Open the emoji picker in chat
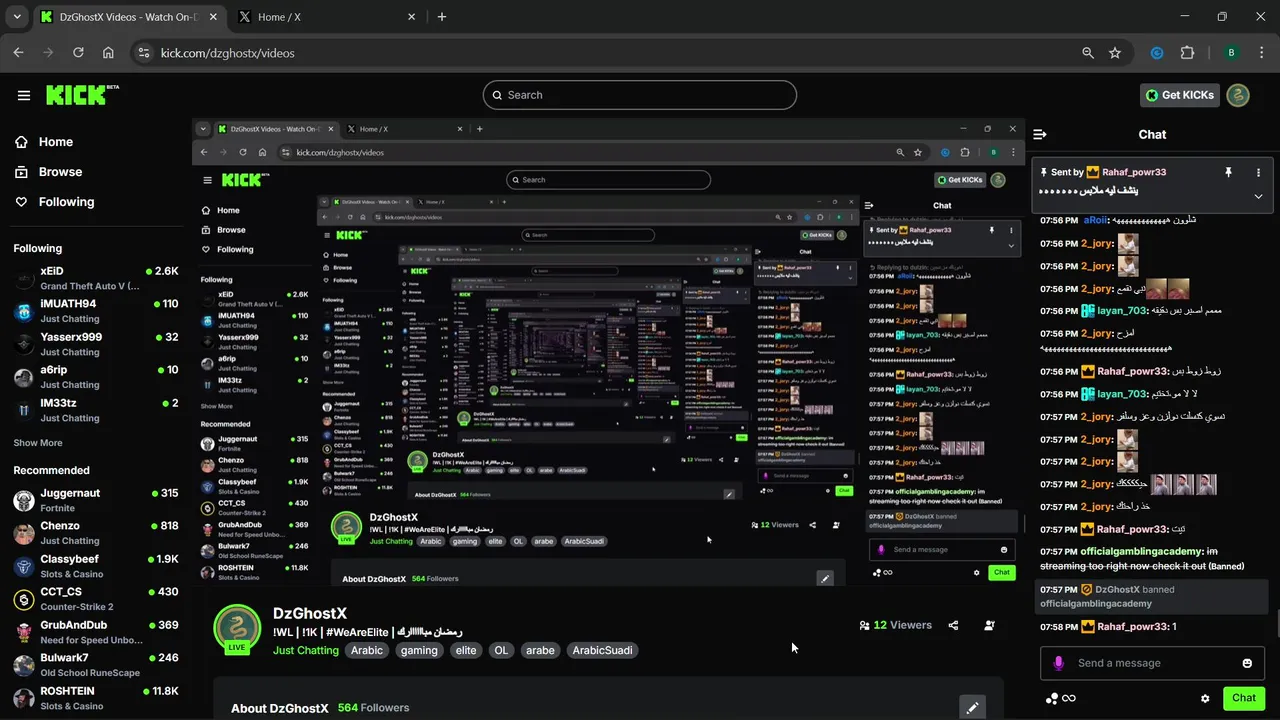 click(1247, 663)
